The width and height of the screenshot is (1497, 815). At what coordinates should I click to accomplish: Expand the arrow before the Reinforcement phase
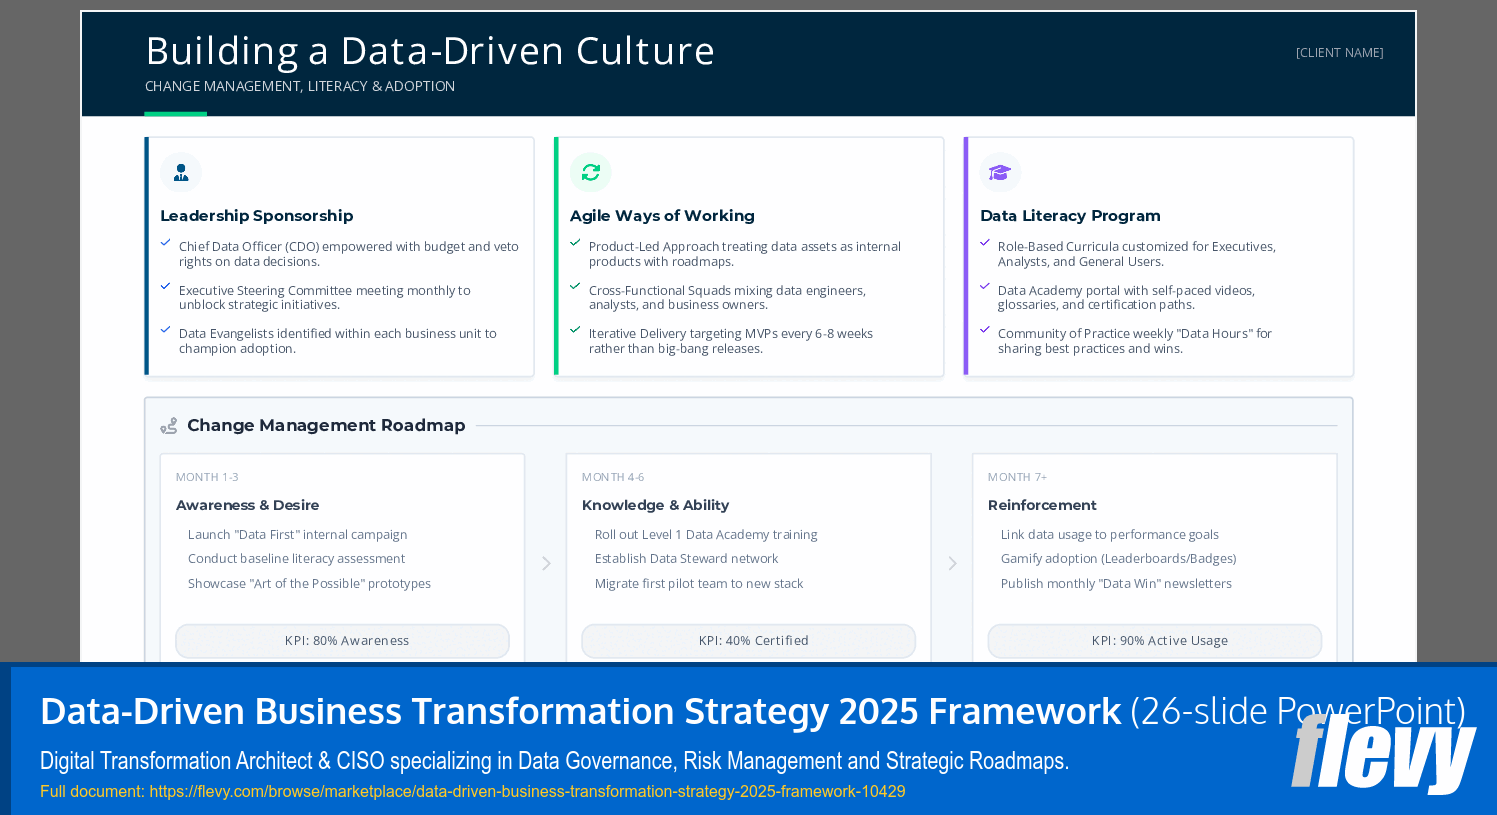[952, 563]
